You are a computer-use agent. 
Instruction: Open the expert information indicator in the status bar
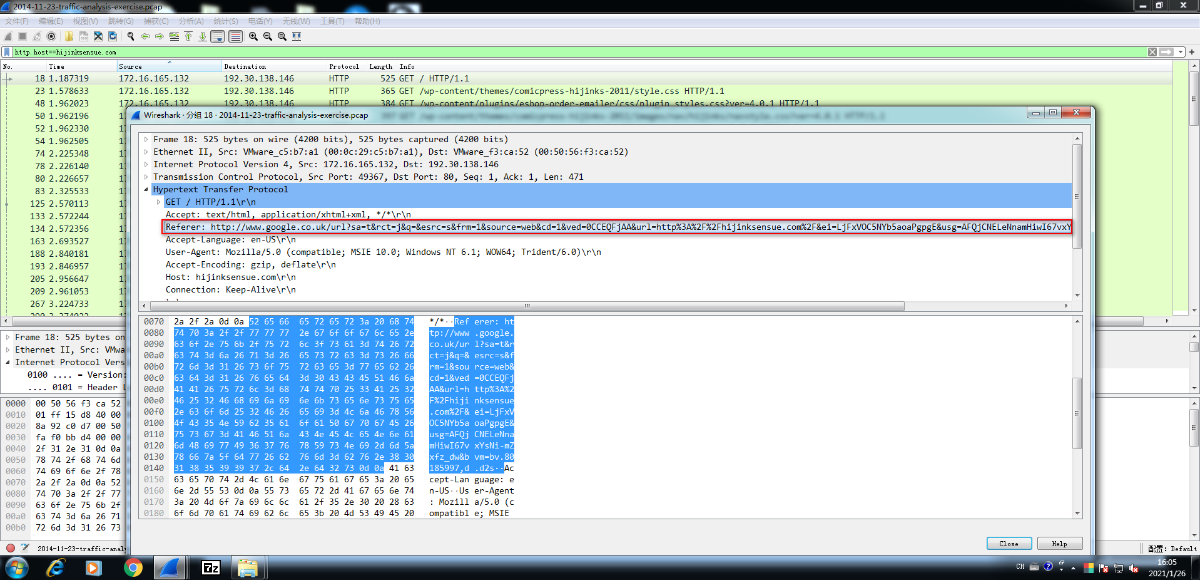tap(9, 549)
